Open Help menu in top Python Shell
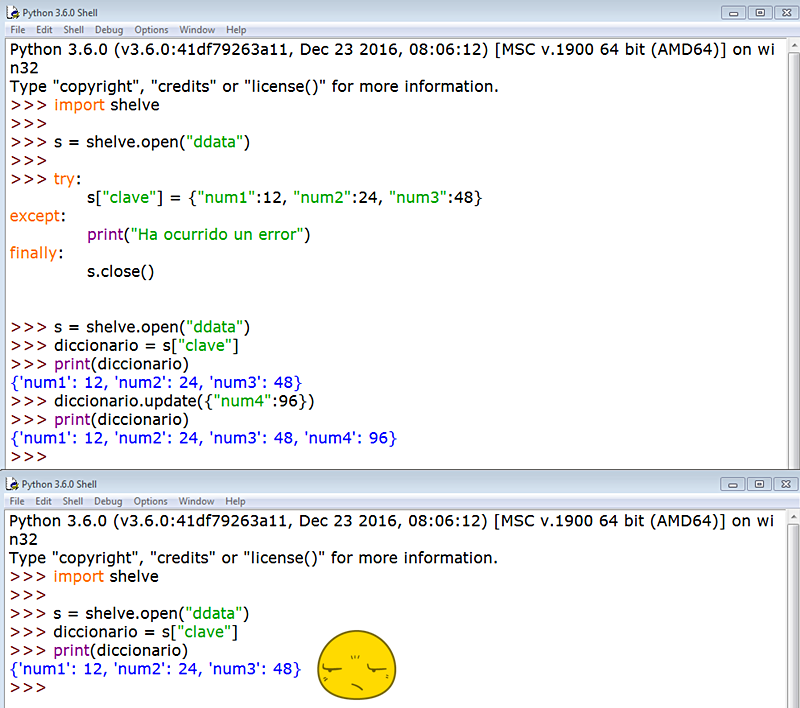This screenshot has width=800, height=708. click(x=236, y=30)
